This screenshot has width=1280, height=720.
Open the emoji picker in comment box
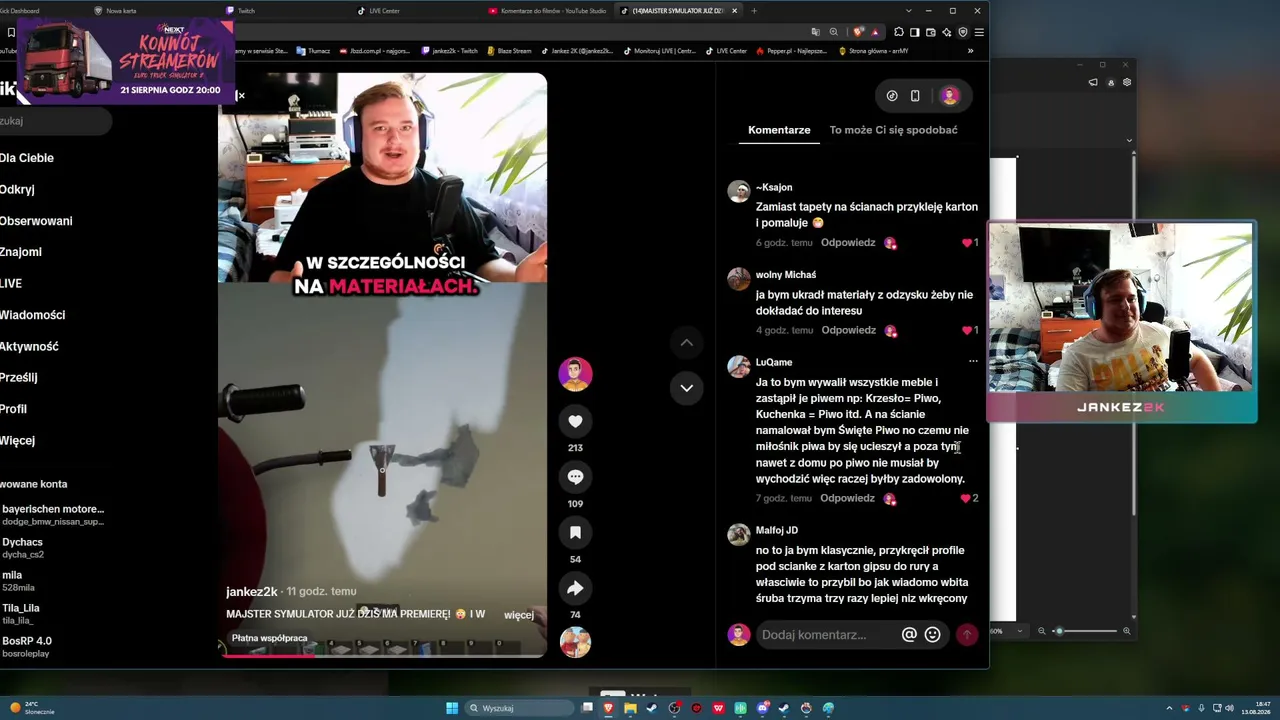(932, 634)
